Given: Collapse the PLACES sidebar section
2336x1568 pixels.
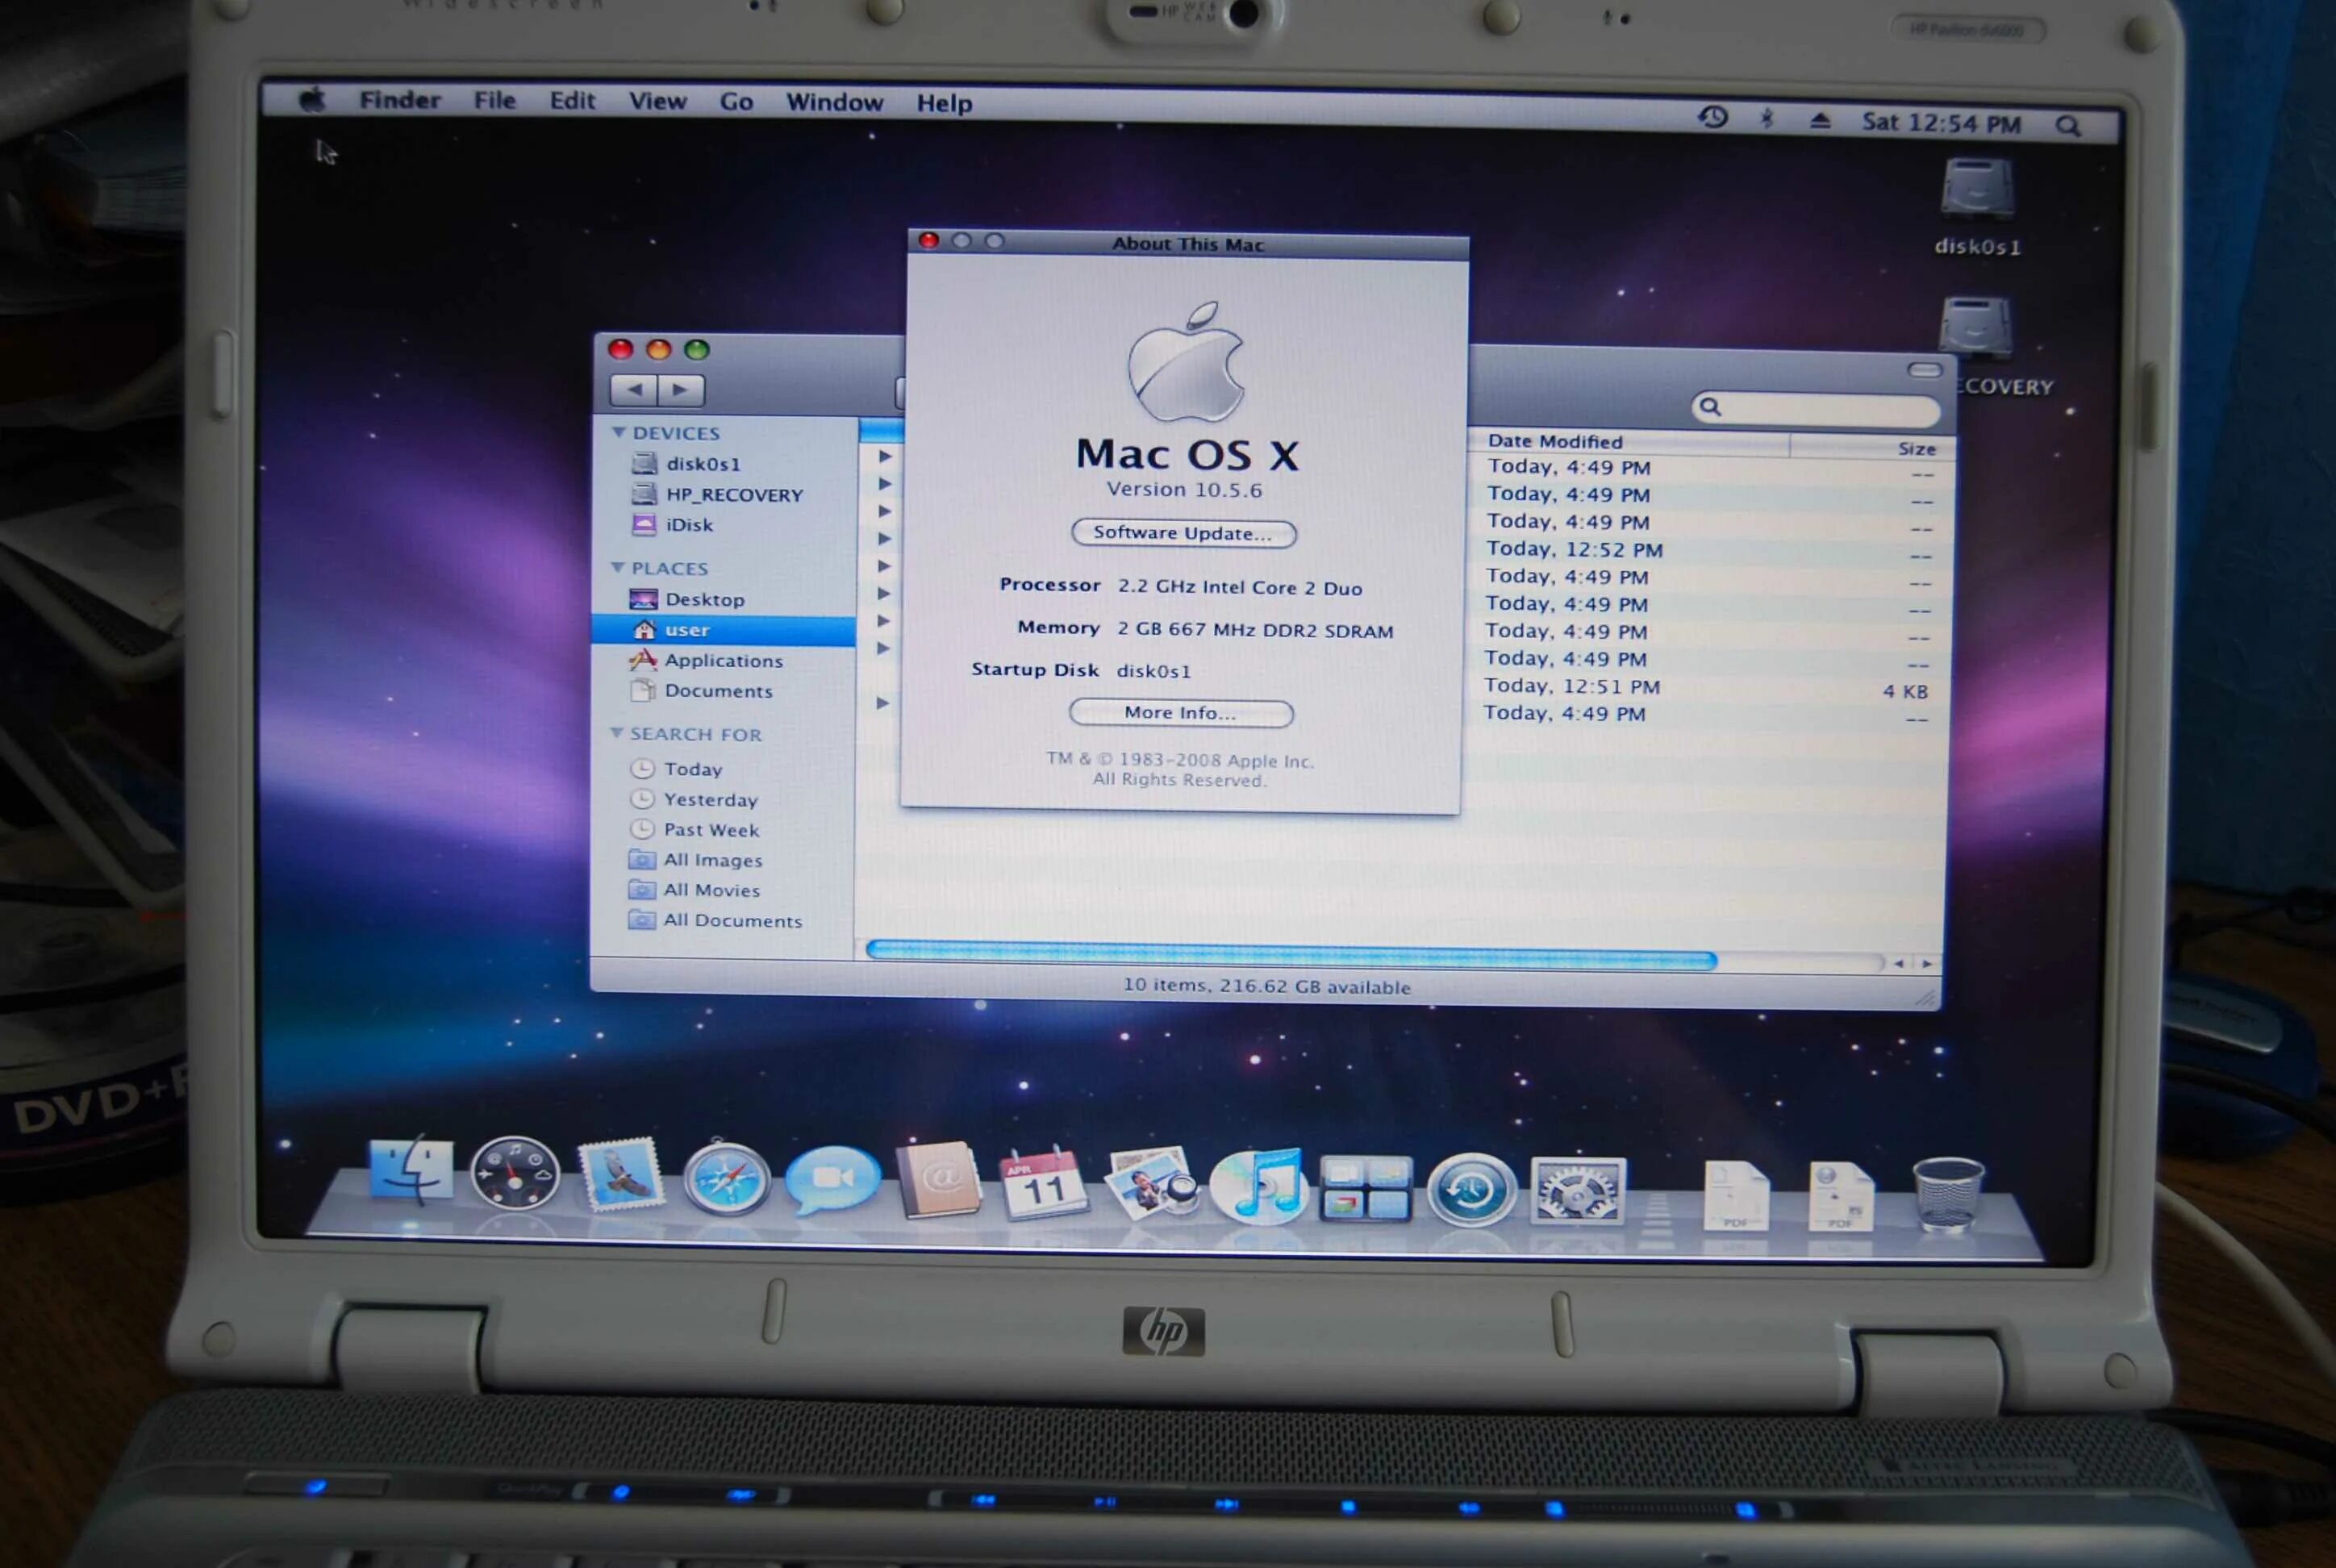Looking at the screenshot, I should pos(618,567).
